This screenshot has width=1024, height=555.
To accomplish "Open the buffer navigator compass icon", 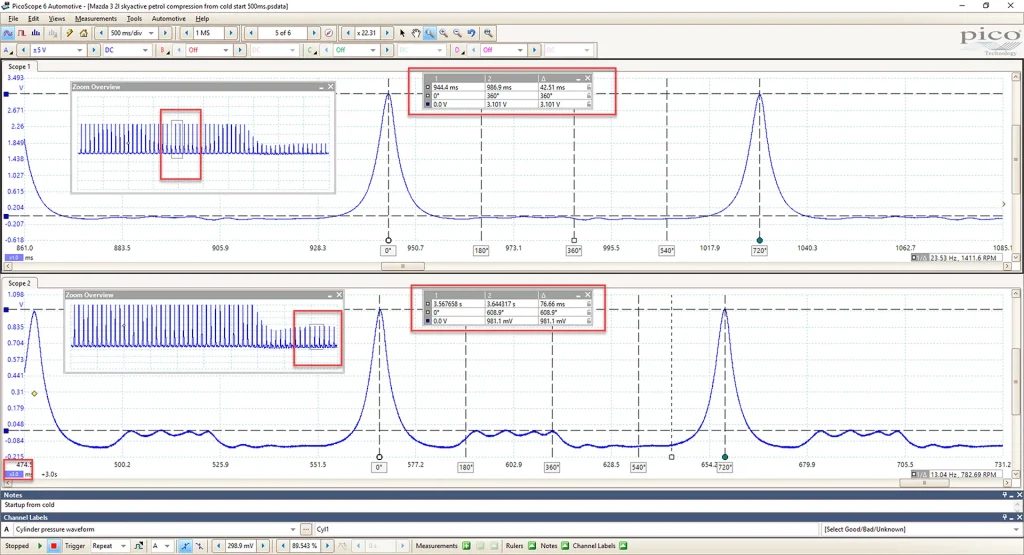I will pyautogui.click(x=329, y=33).
